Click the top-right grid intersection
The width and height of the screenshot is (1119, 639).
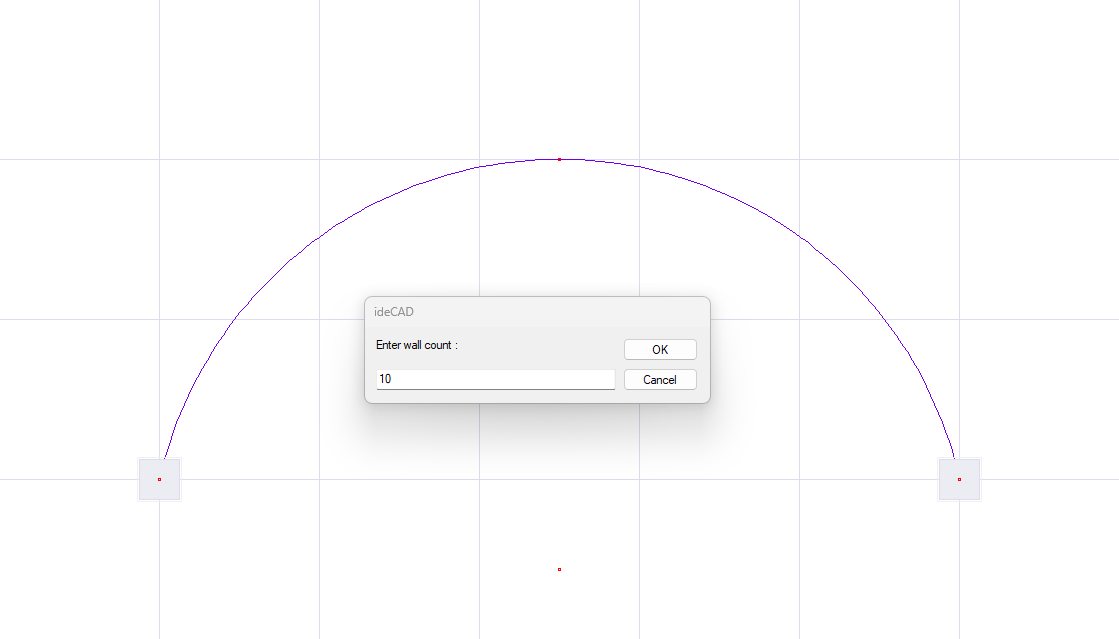[959, 159]
